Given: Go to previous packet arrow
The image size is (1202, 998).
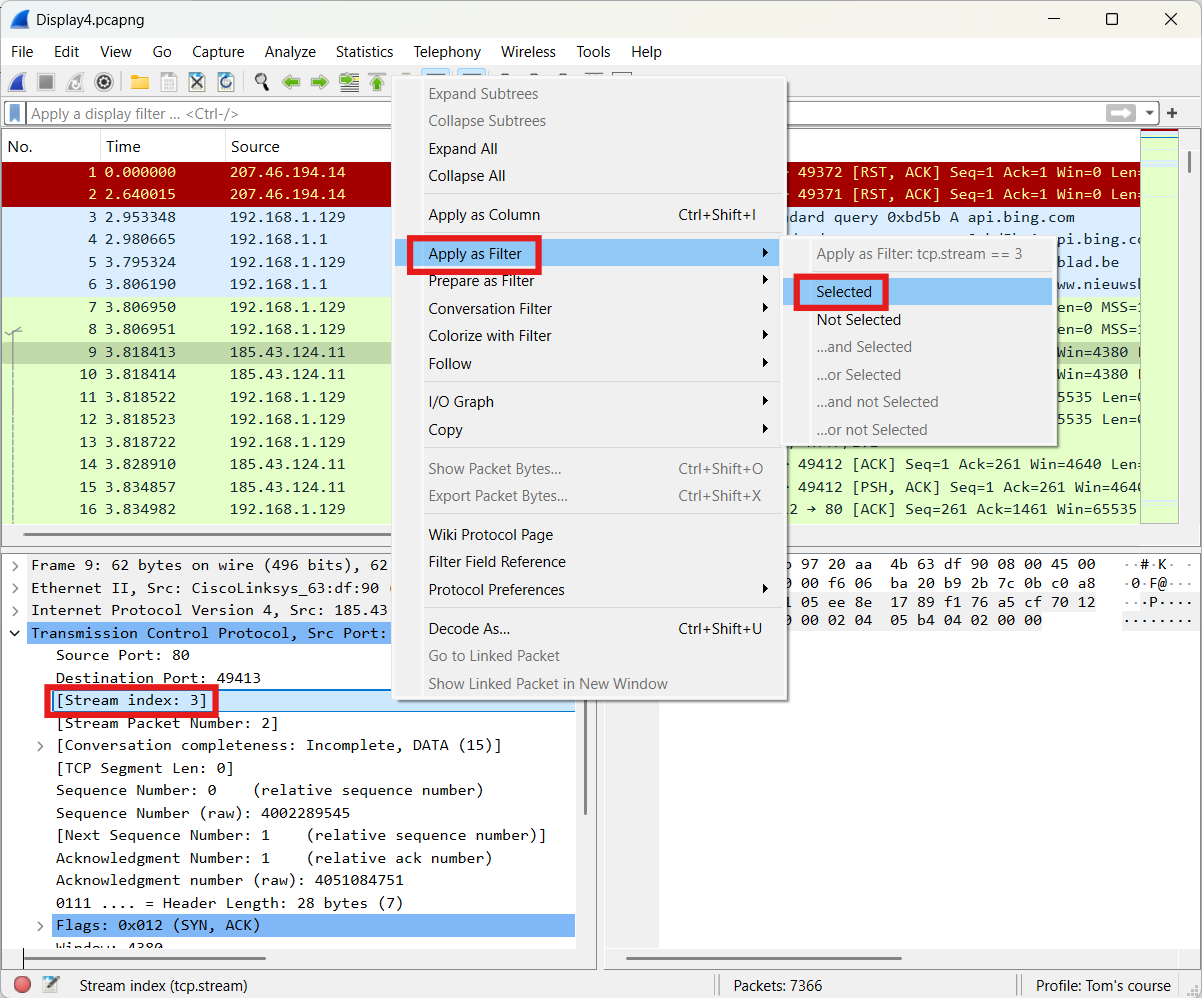Looking at the screenshot, I should 291,82.
